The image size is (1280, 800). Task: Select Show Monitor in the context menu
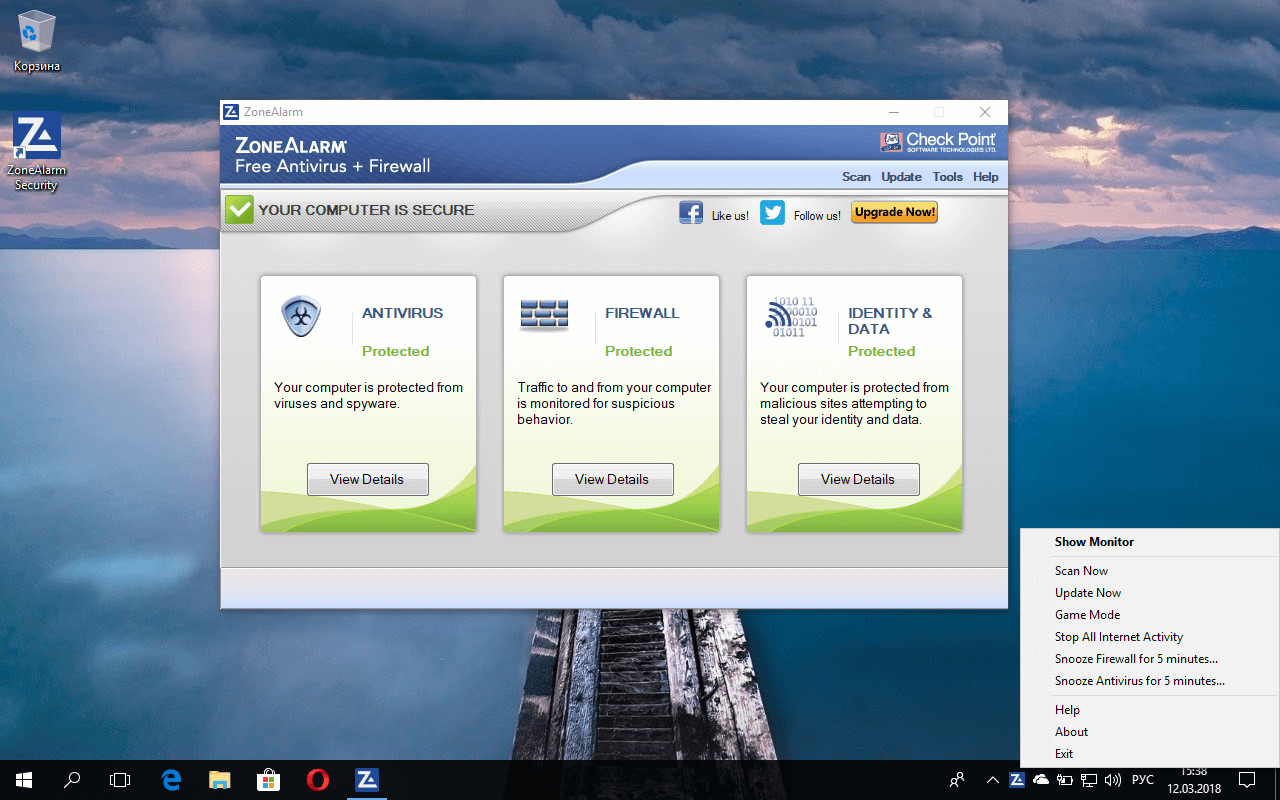coord(1094,541)
